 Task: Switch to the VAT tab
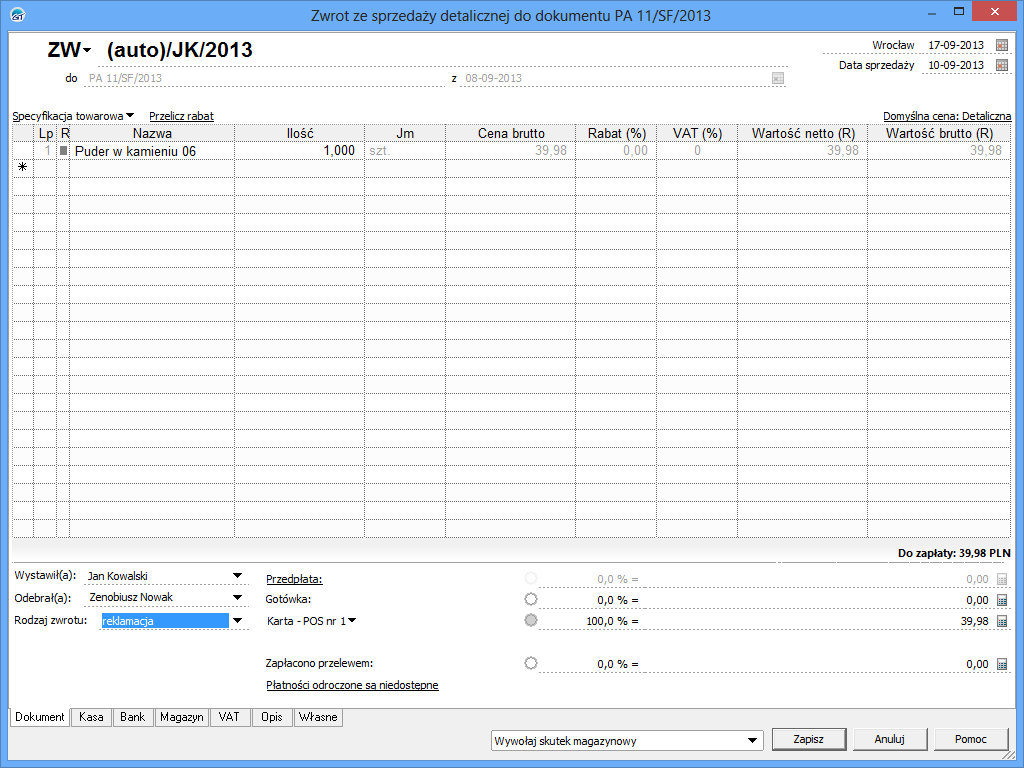coord(229,717)
